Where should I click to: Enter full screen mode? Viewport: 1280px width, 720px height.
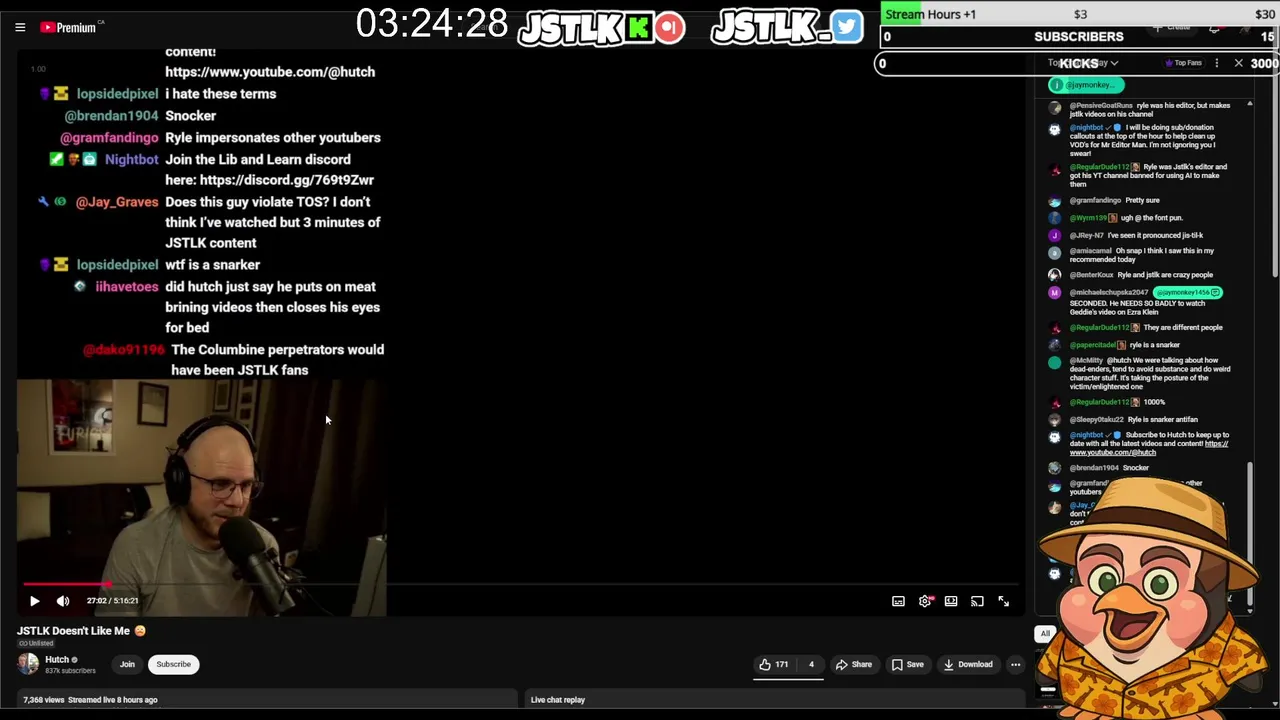click(1003, 601)
